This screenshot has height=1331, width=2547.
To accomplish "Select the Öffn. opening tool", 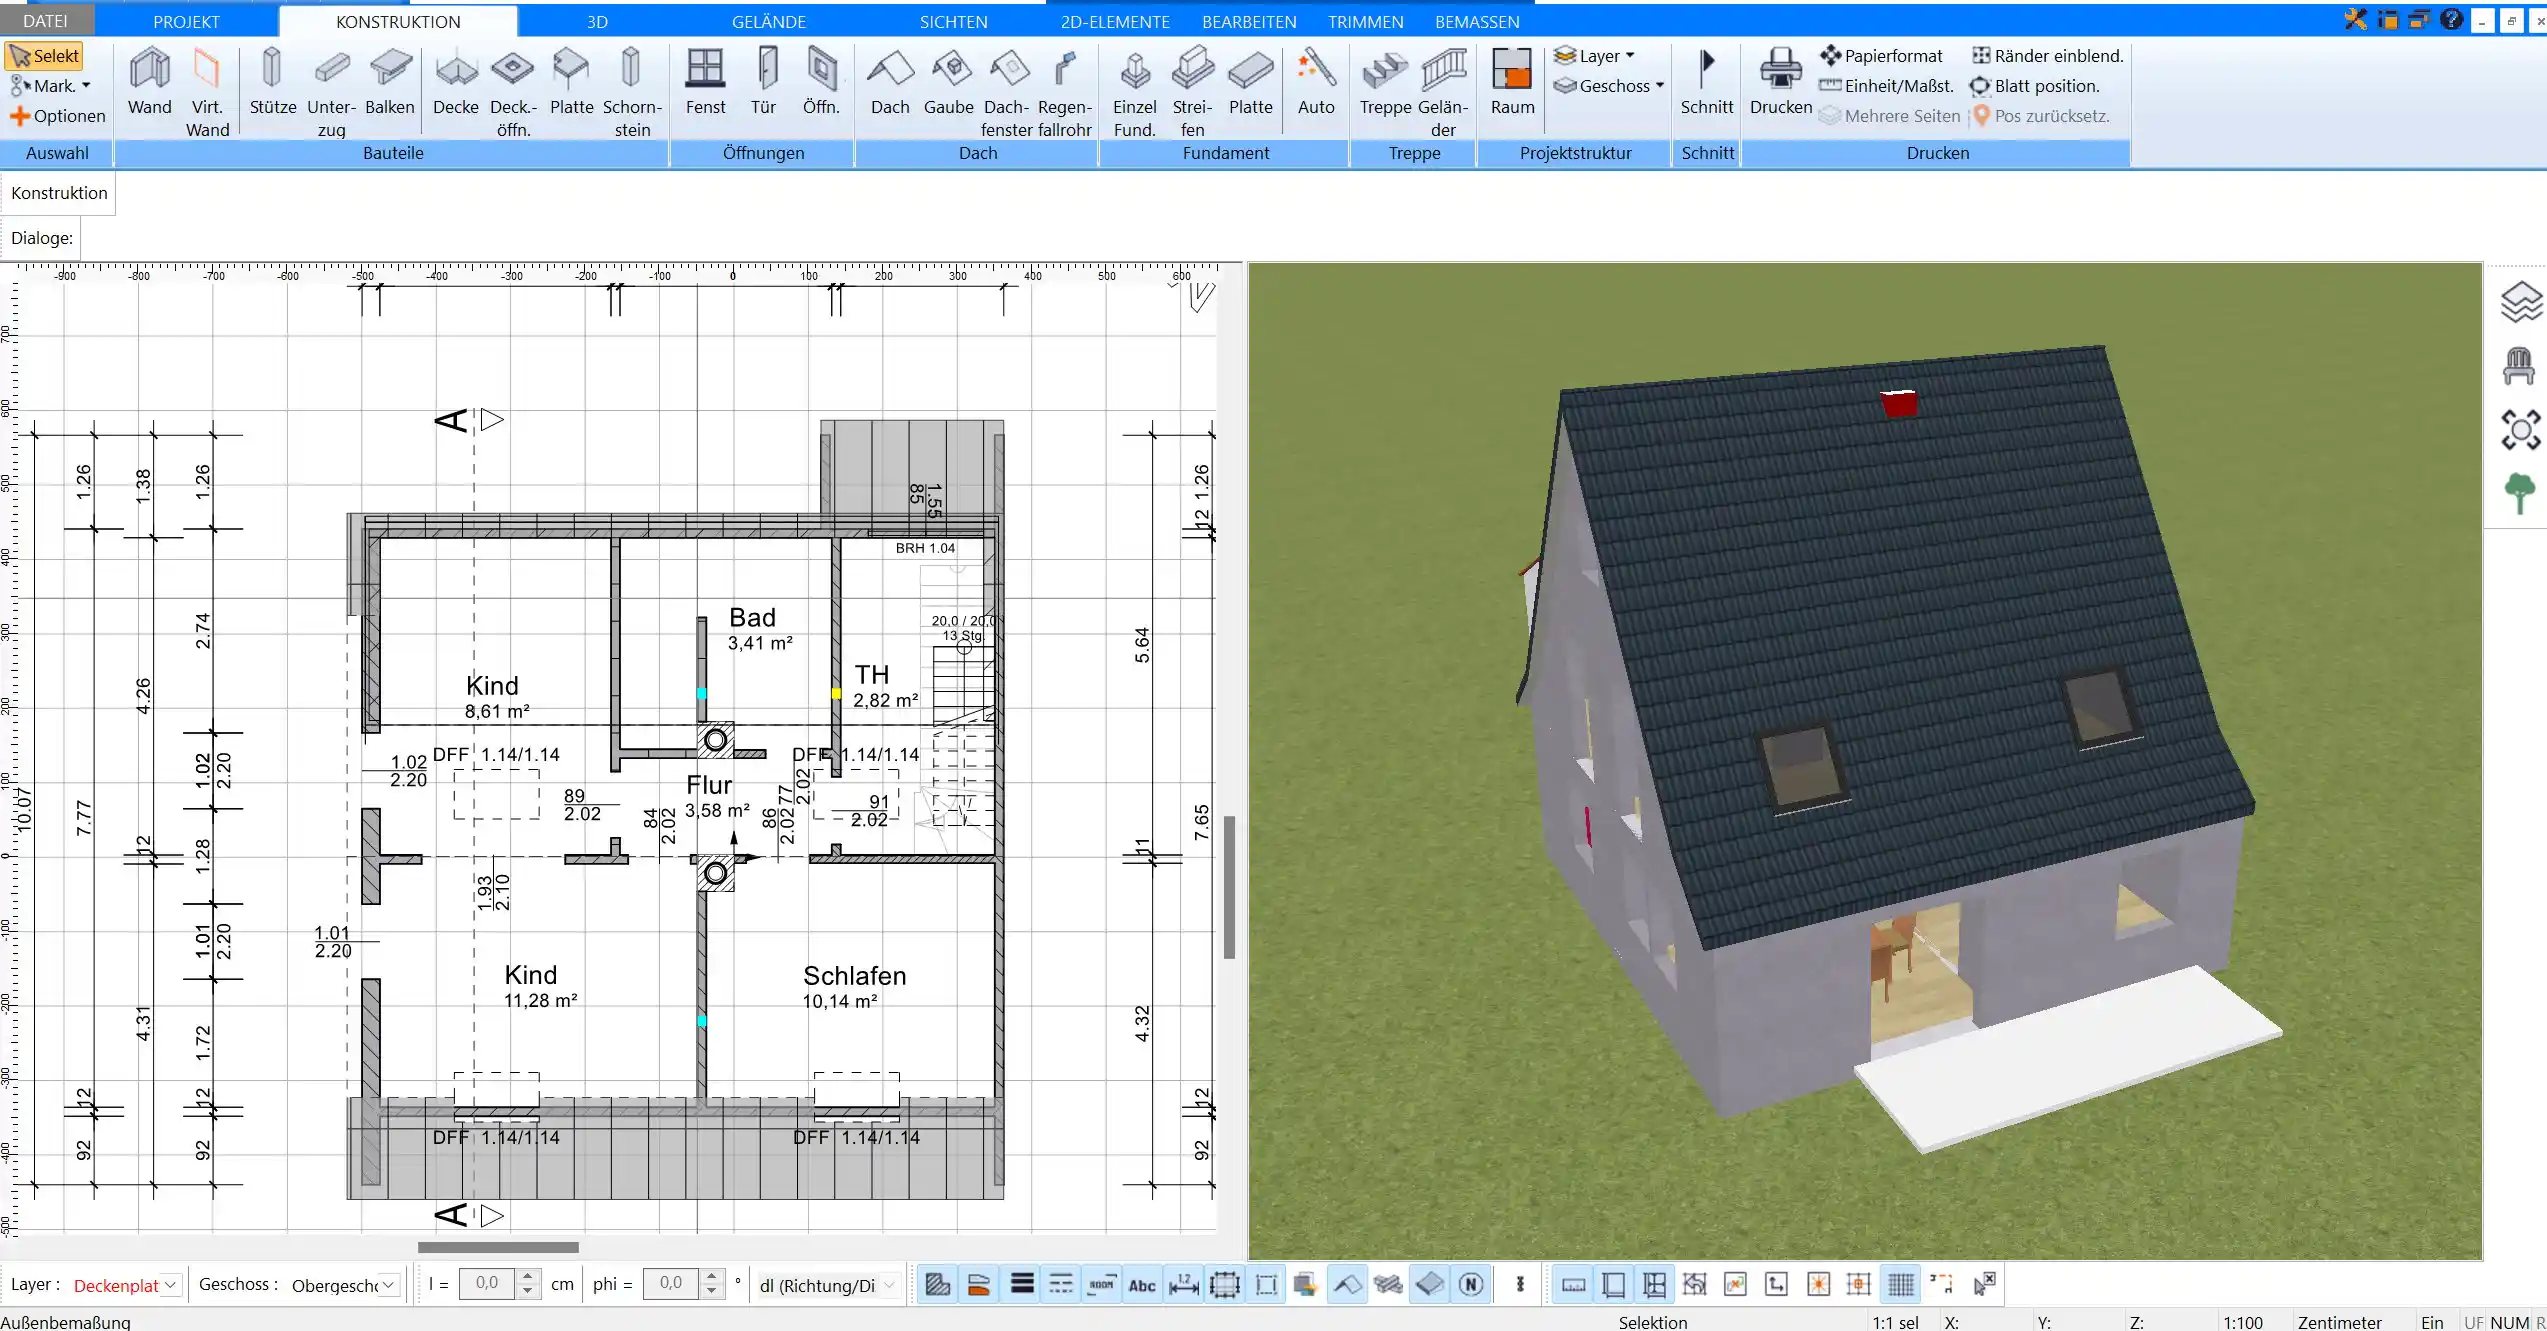I will tap(821, 82).
